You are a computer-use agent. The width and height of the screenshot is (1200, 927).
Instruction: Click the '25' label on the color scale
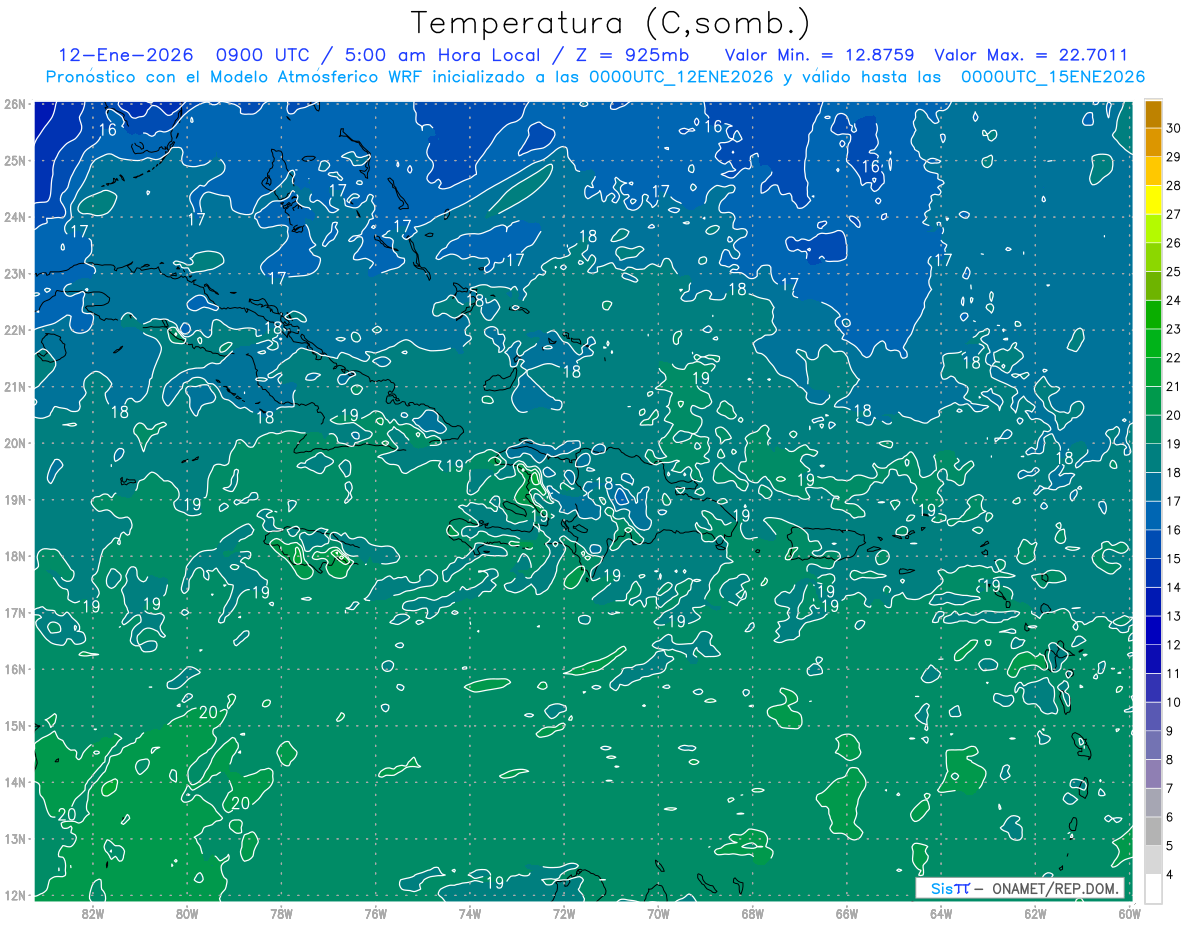(x=1174, y=271)
